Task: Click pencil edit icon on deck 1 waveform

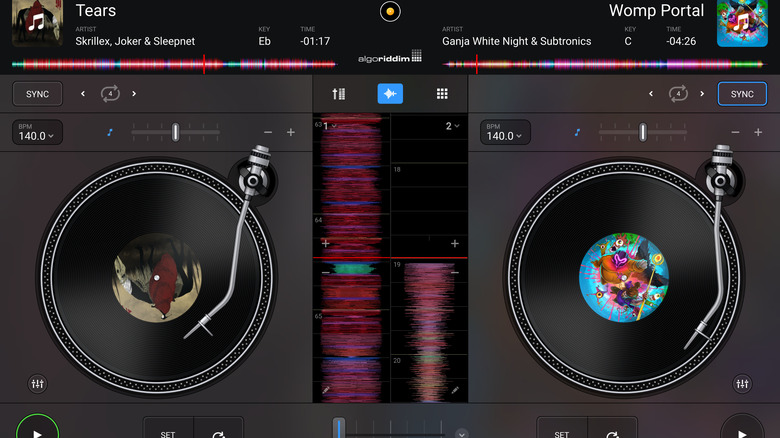Action: tap(326, 389)
